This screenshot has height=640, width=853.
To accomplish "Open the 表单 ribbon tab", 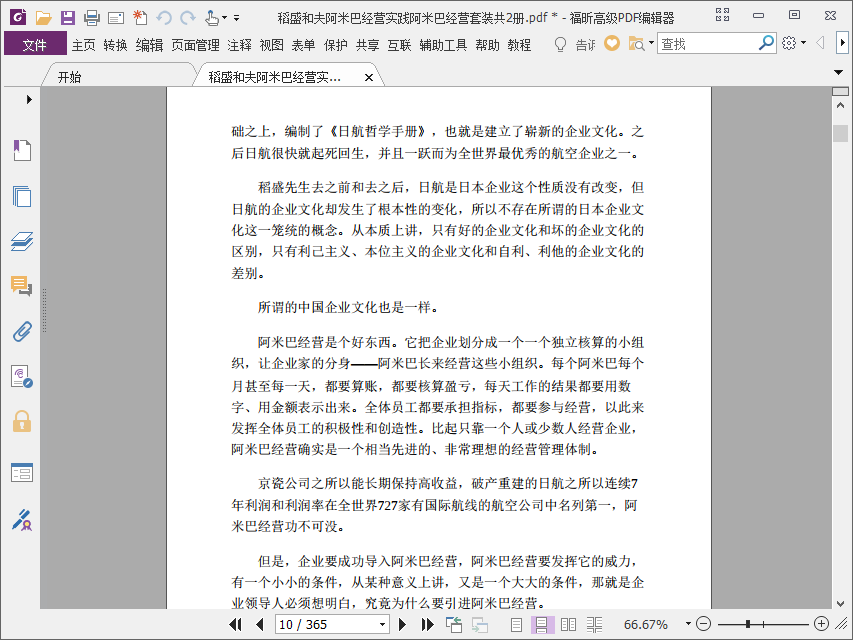I will pyautogui.click(x=303, y=45).
